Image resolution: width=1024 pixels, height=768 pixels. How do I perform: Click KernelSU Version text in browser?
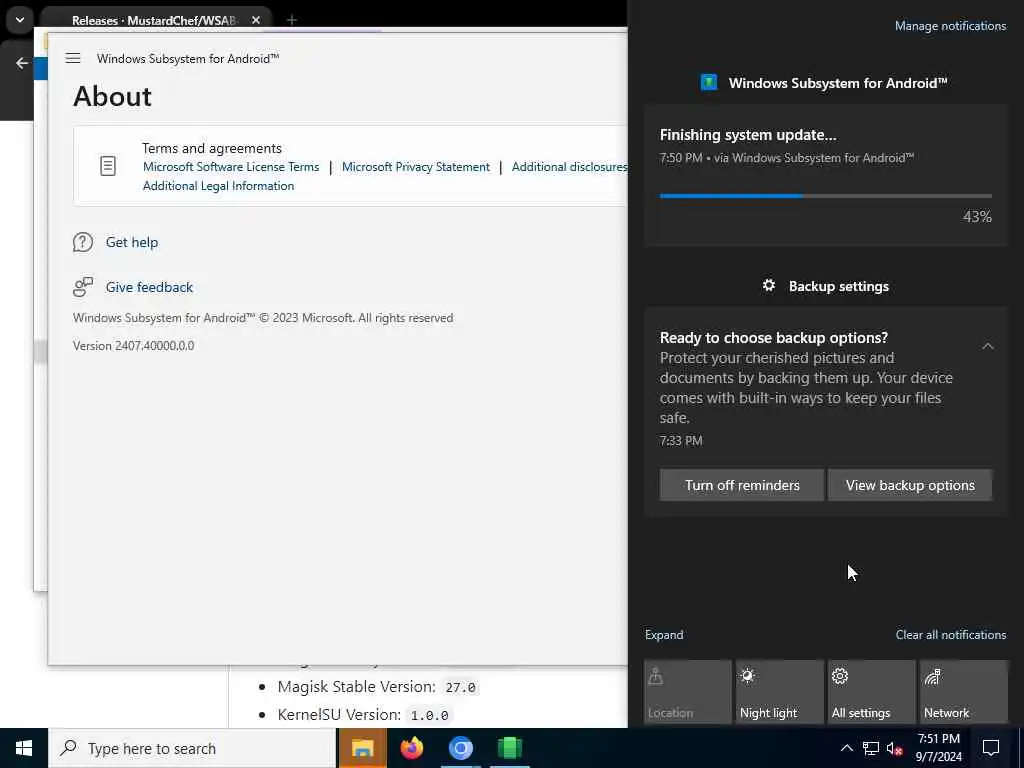pos(339,714)
